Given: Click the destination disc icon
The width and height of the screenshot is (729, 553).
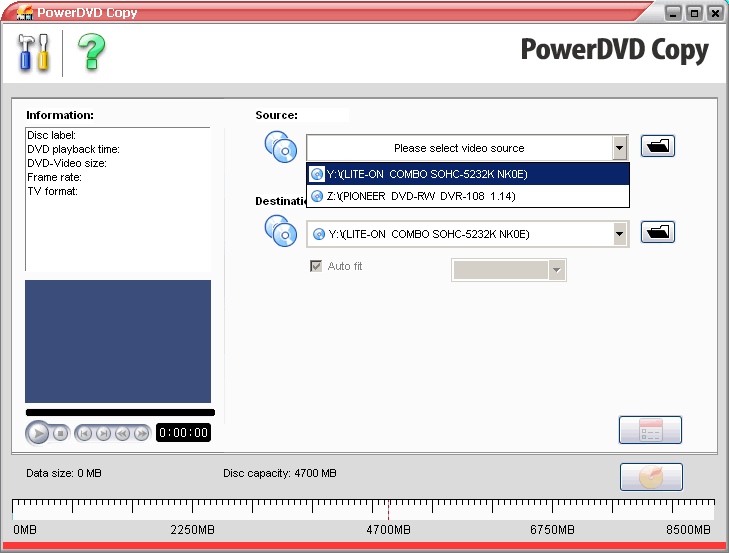Looking at the screenshot, I should click(x=280, y=232).
